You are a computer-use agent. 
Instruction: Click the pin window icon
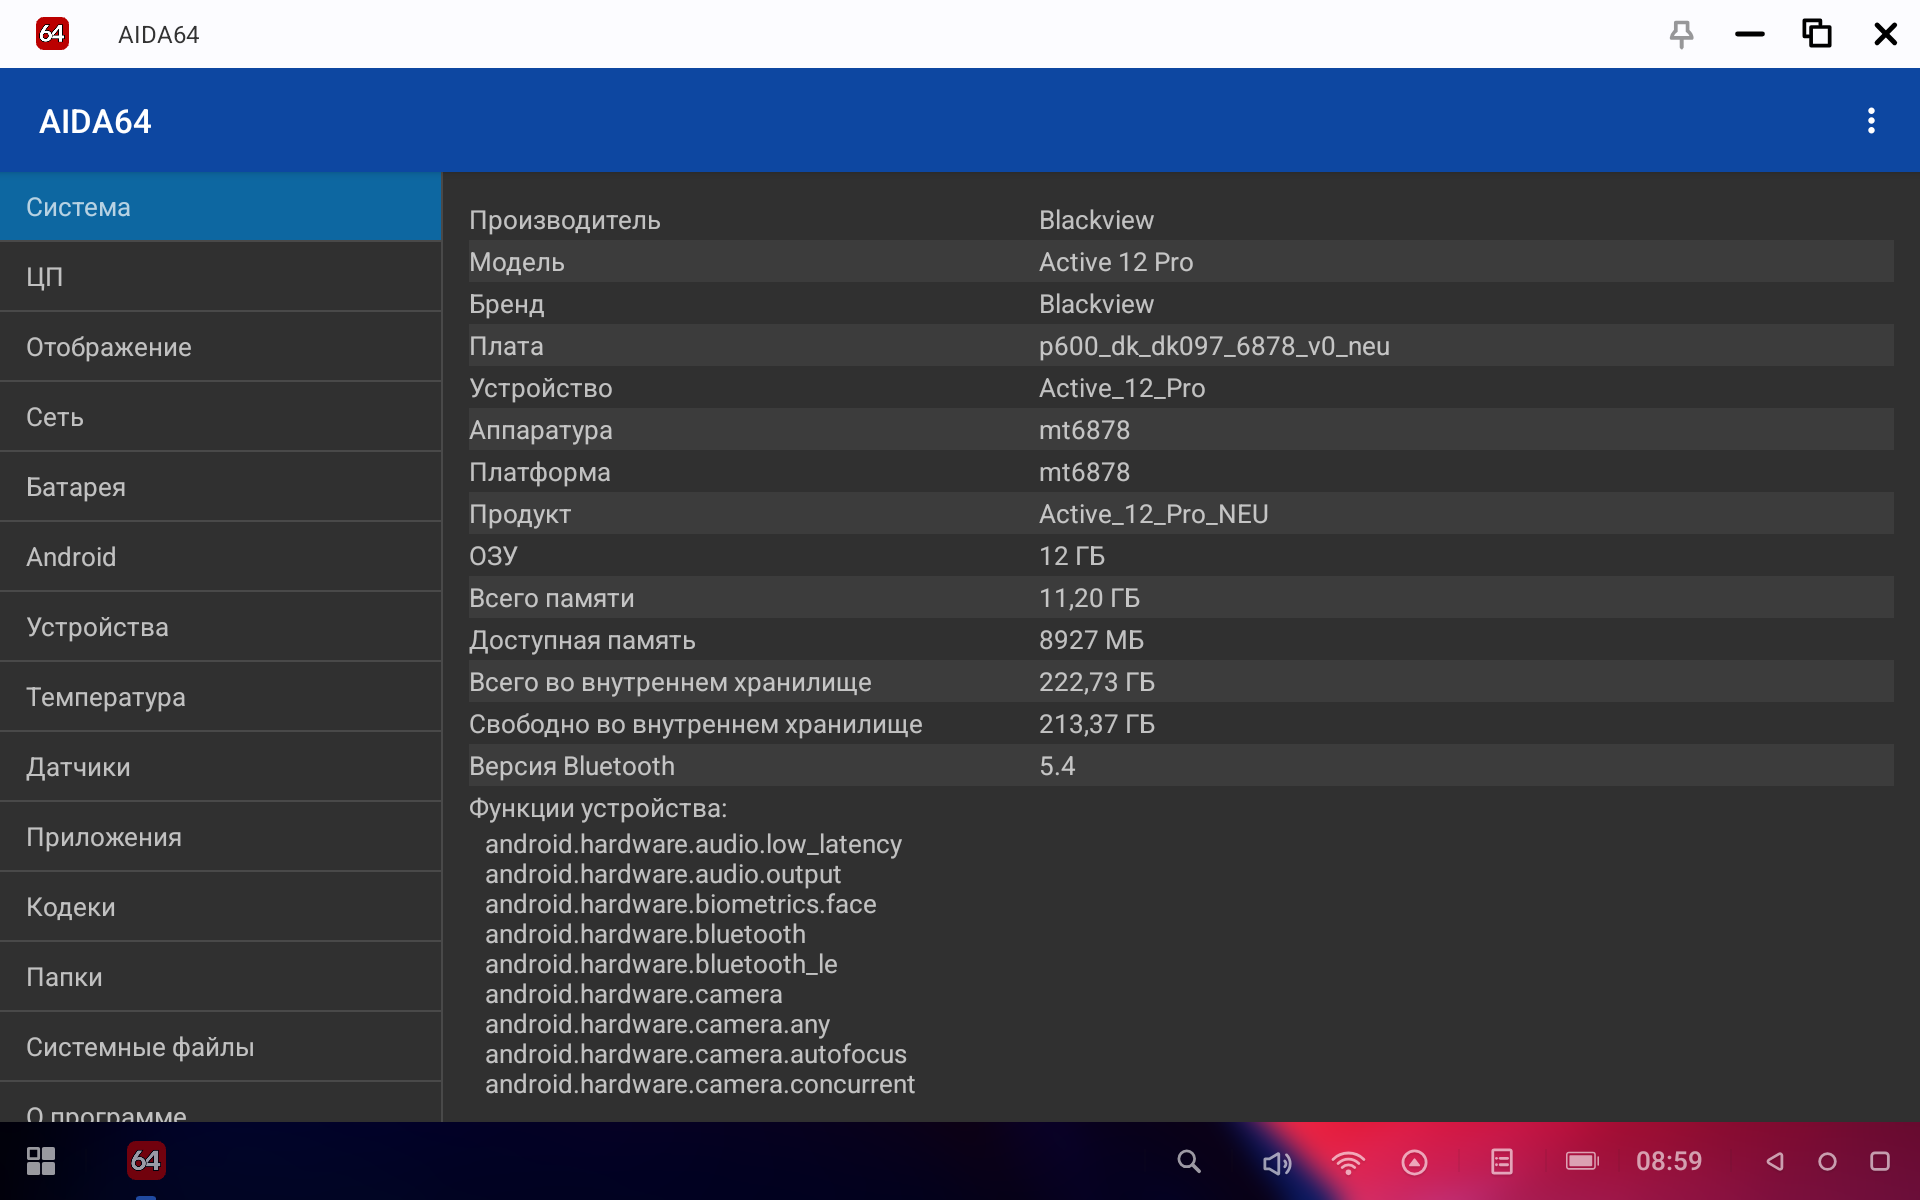[x=1681, y=34]
